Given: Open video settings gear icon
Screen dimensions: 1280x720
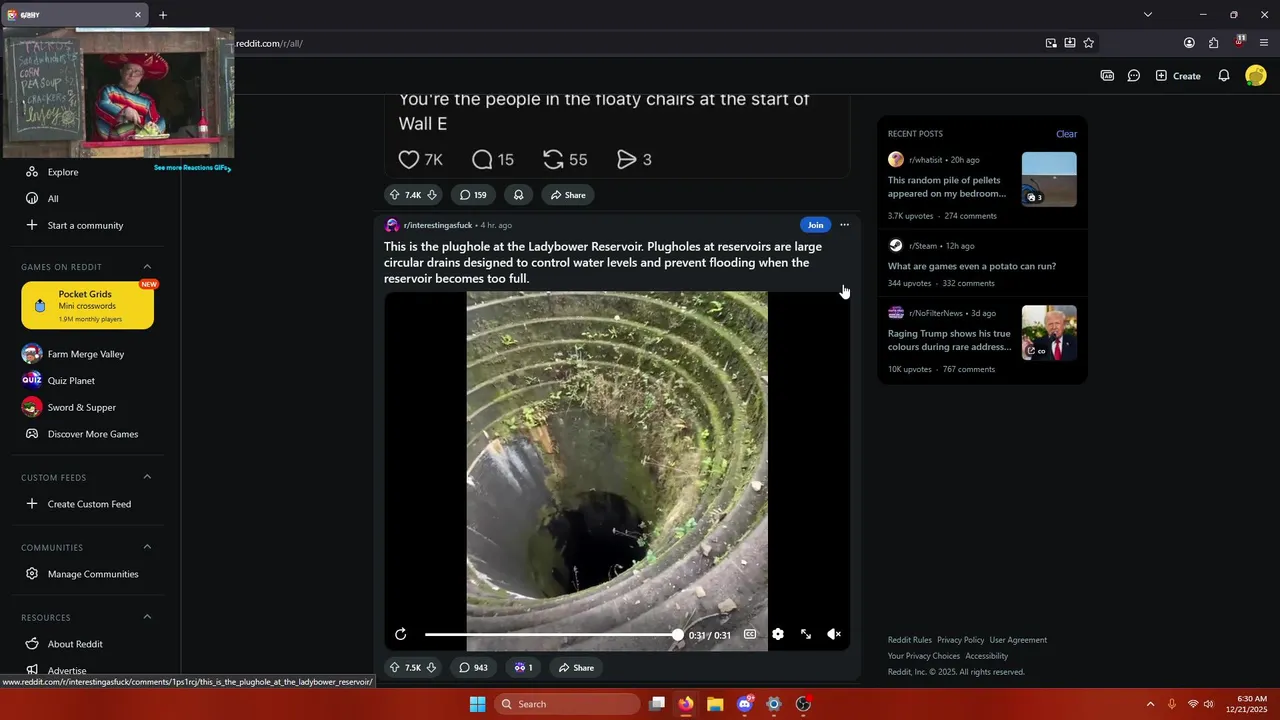Looking at the screenshot, I should 777,634.
